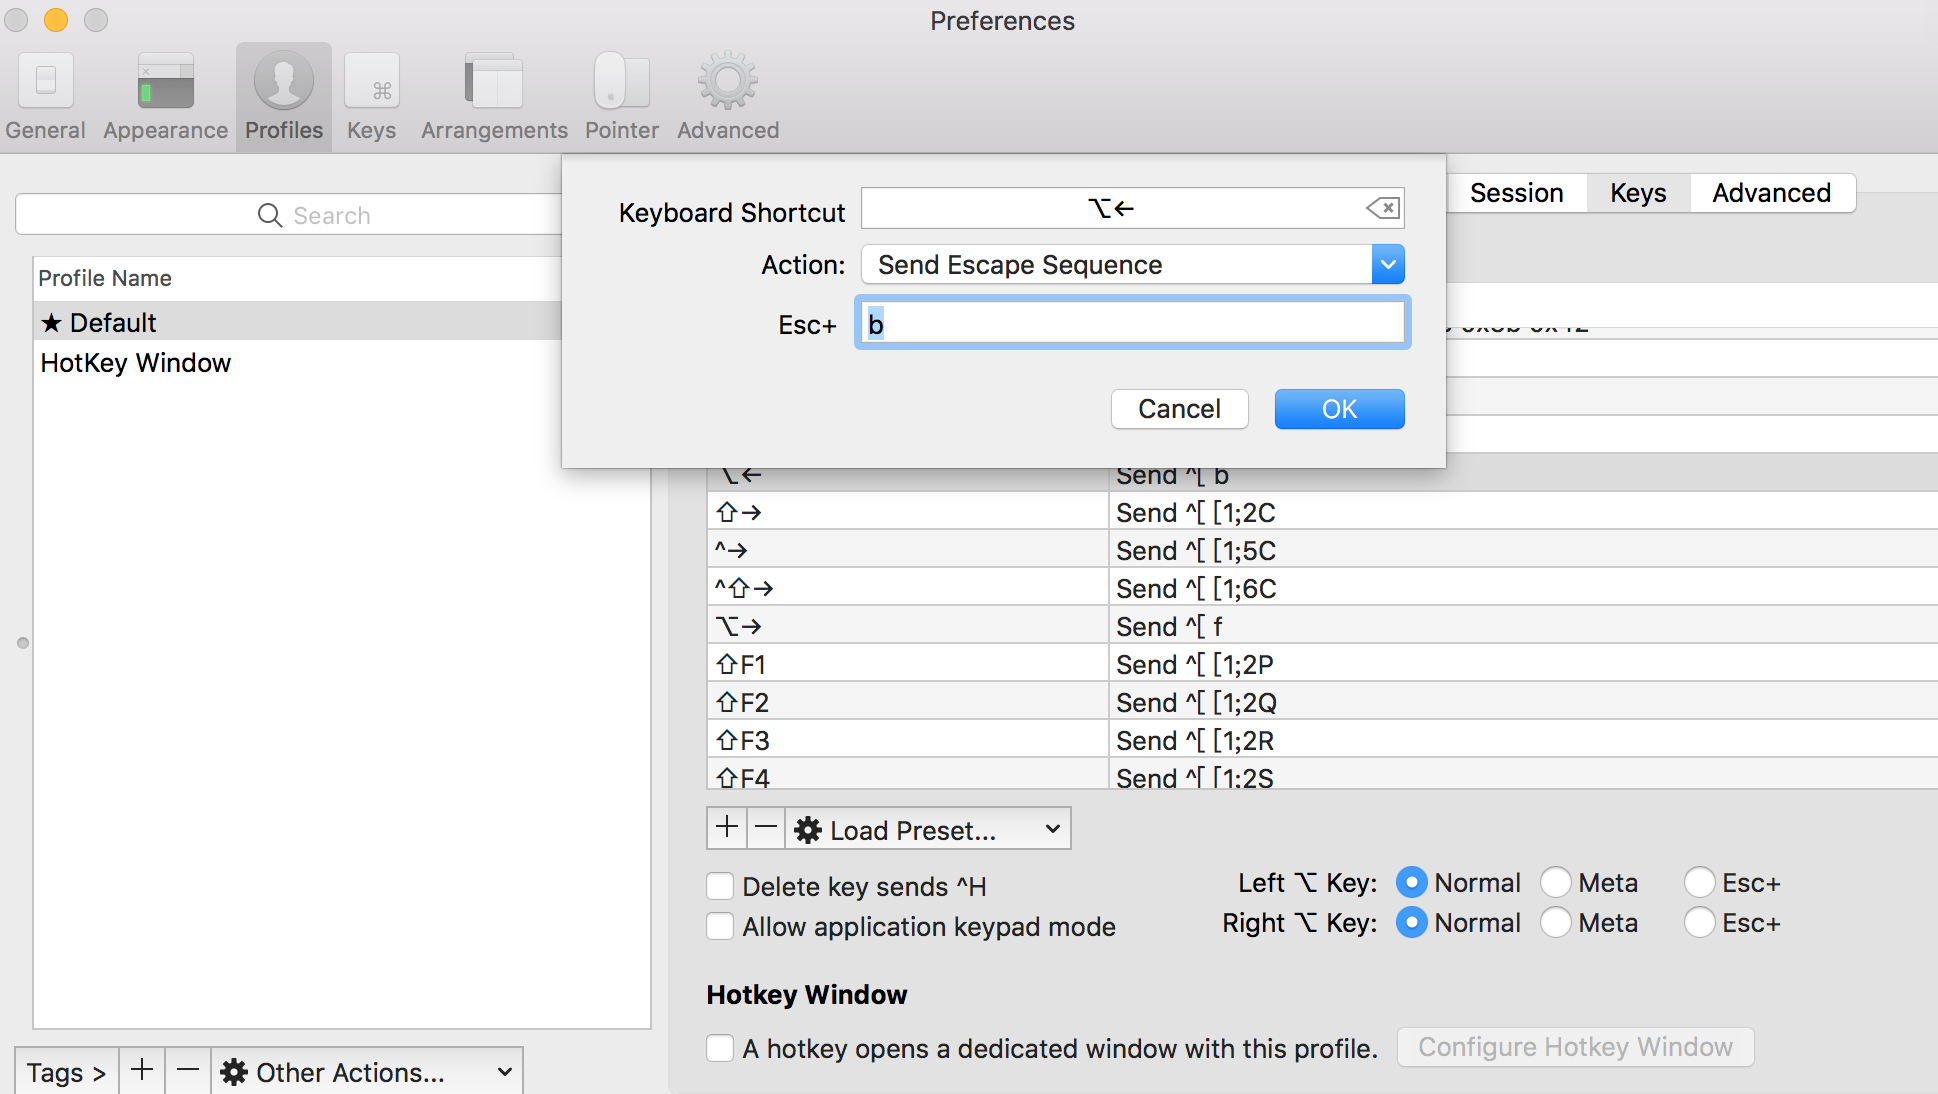Select the Send ^[ [1;5C mapping
Viewport: 1938px width, 1094px height.
(x=1322, y=550)
